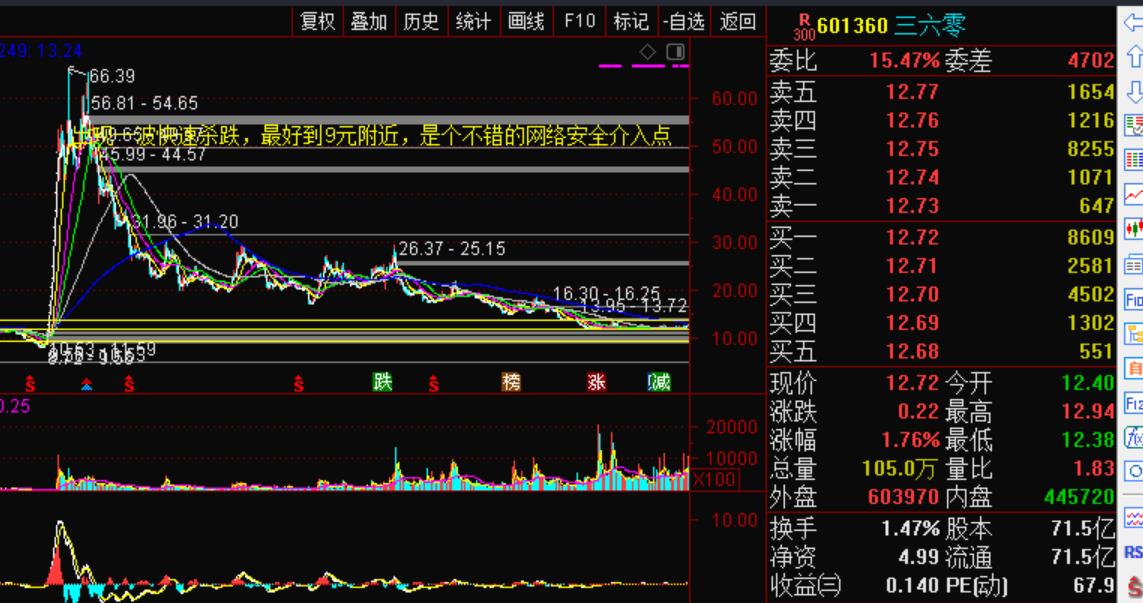Open the 叠加 overlay dropdown in the toolbar
Screen dimensions: 1143x603
[x=368, y=20]
